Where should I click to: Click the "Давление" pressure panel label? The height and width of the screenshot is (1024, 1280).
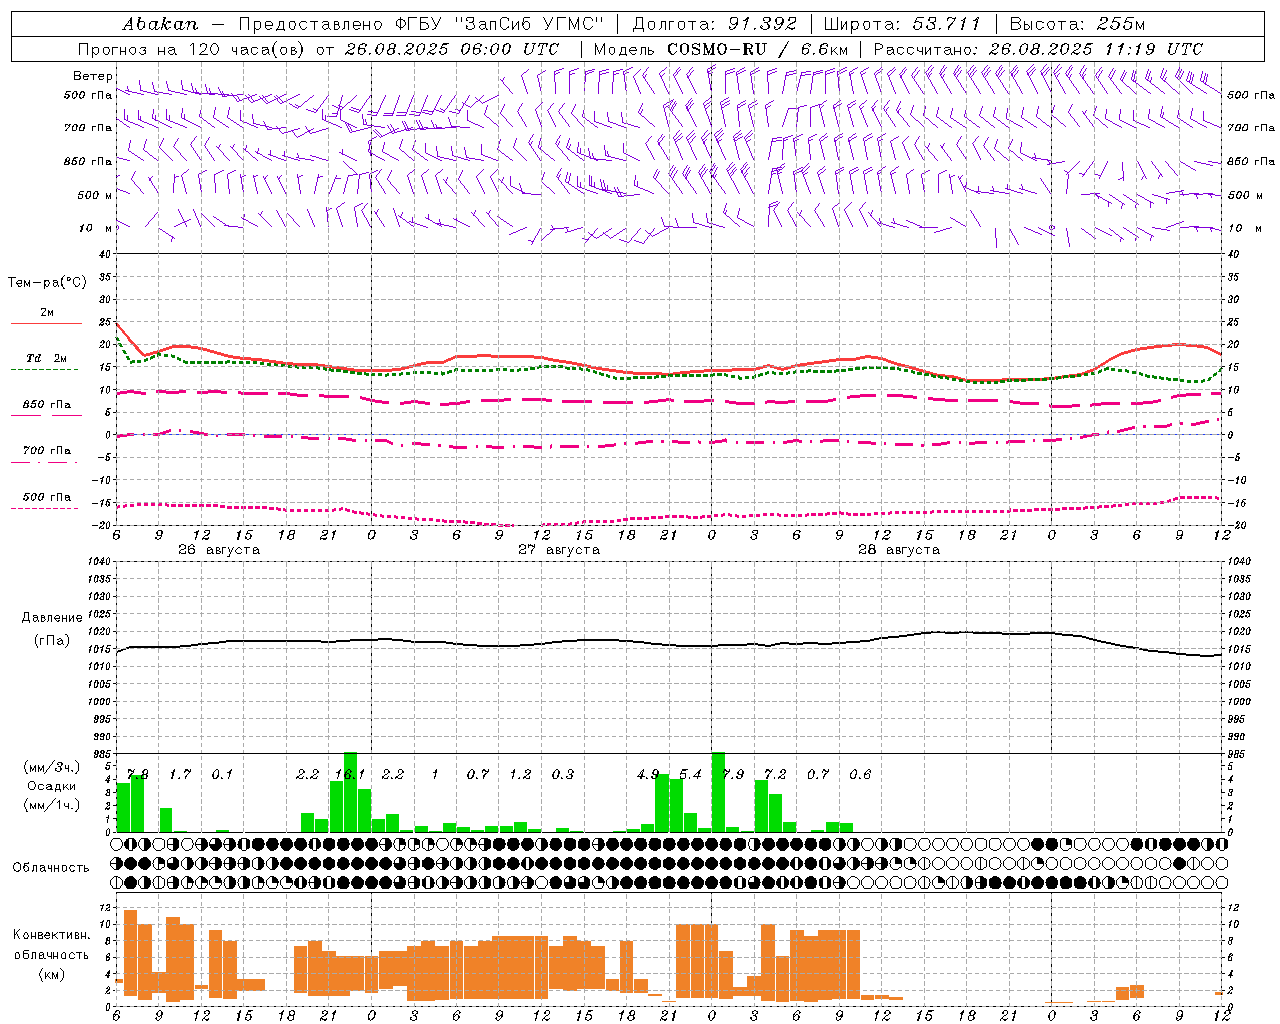[x=52, y=618]
